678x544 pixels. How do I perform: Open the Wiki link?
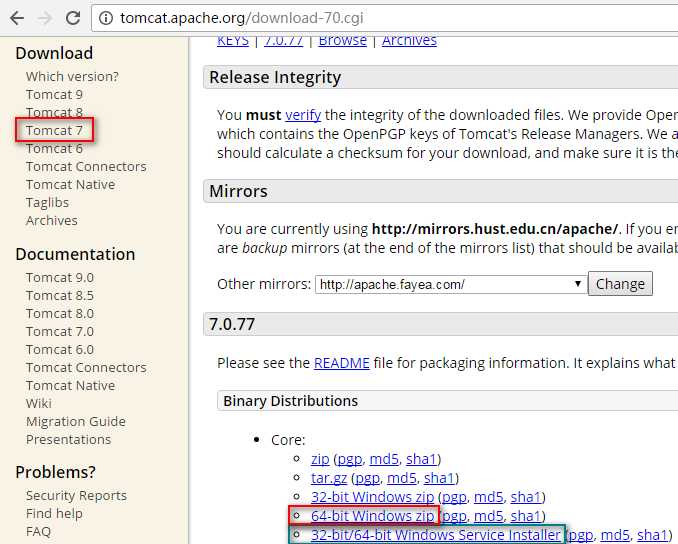tap(38, 403)
